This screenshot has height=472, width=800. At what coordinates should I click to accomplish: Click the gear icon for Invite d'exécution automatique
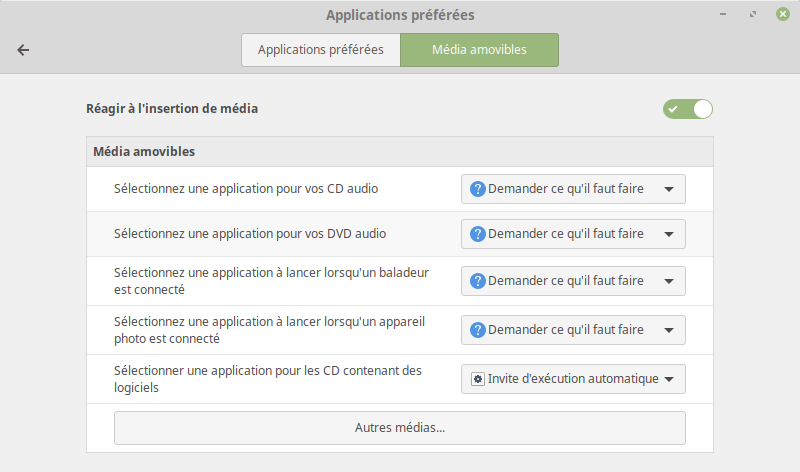click(478, 379)
